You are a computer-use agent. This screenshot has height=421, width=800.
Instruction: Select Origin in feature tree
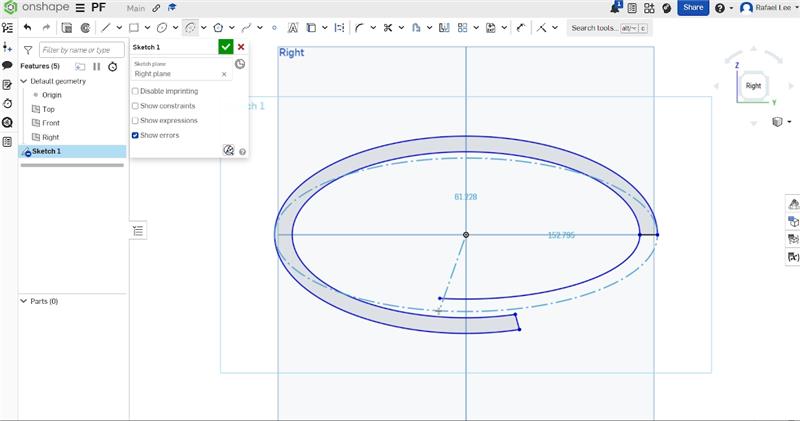52,95
